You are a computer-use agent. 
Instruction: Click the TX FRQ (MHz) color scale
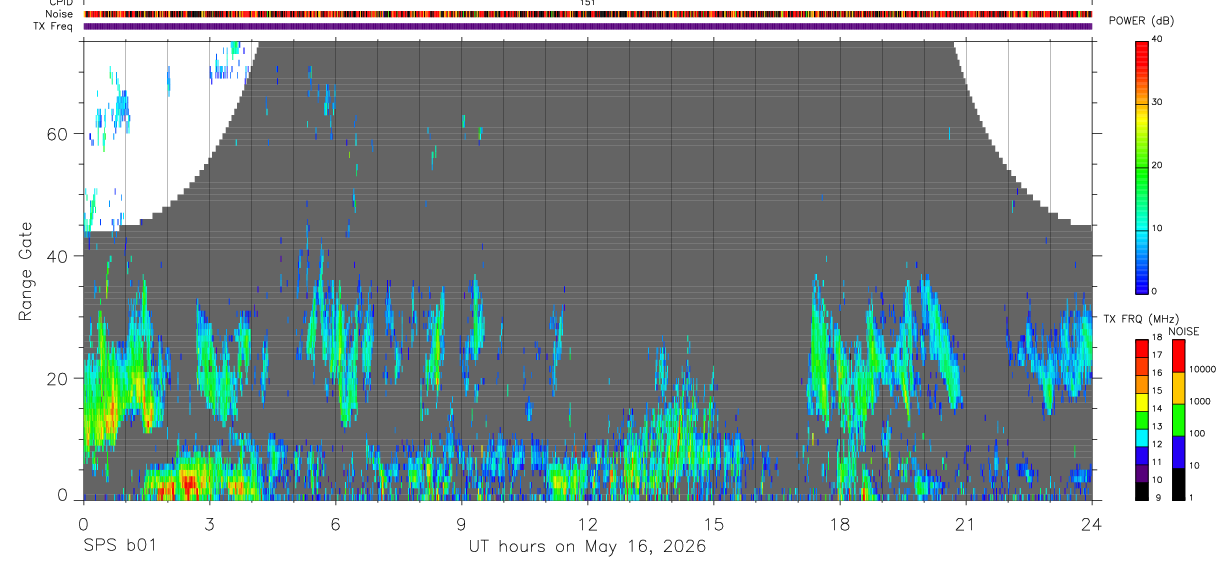click(1142, 419)
